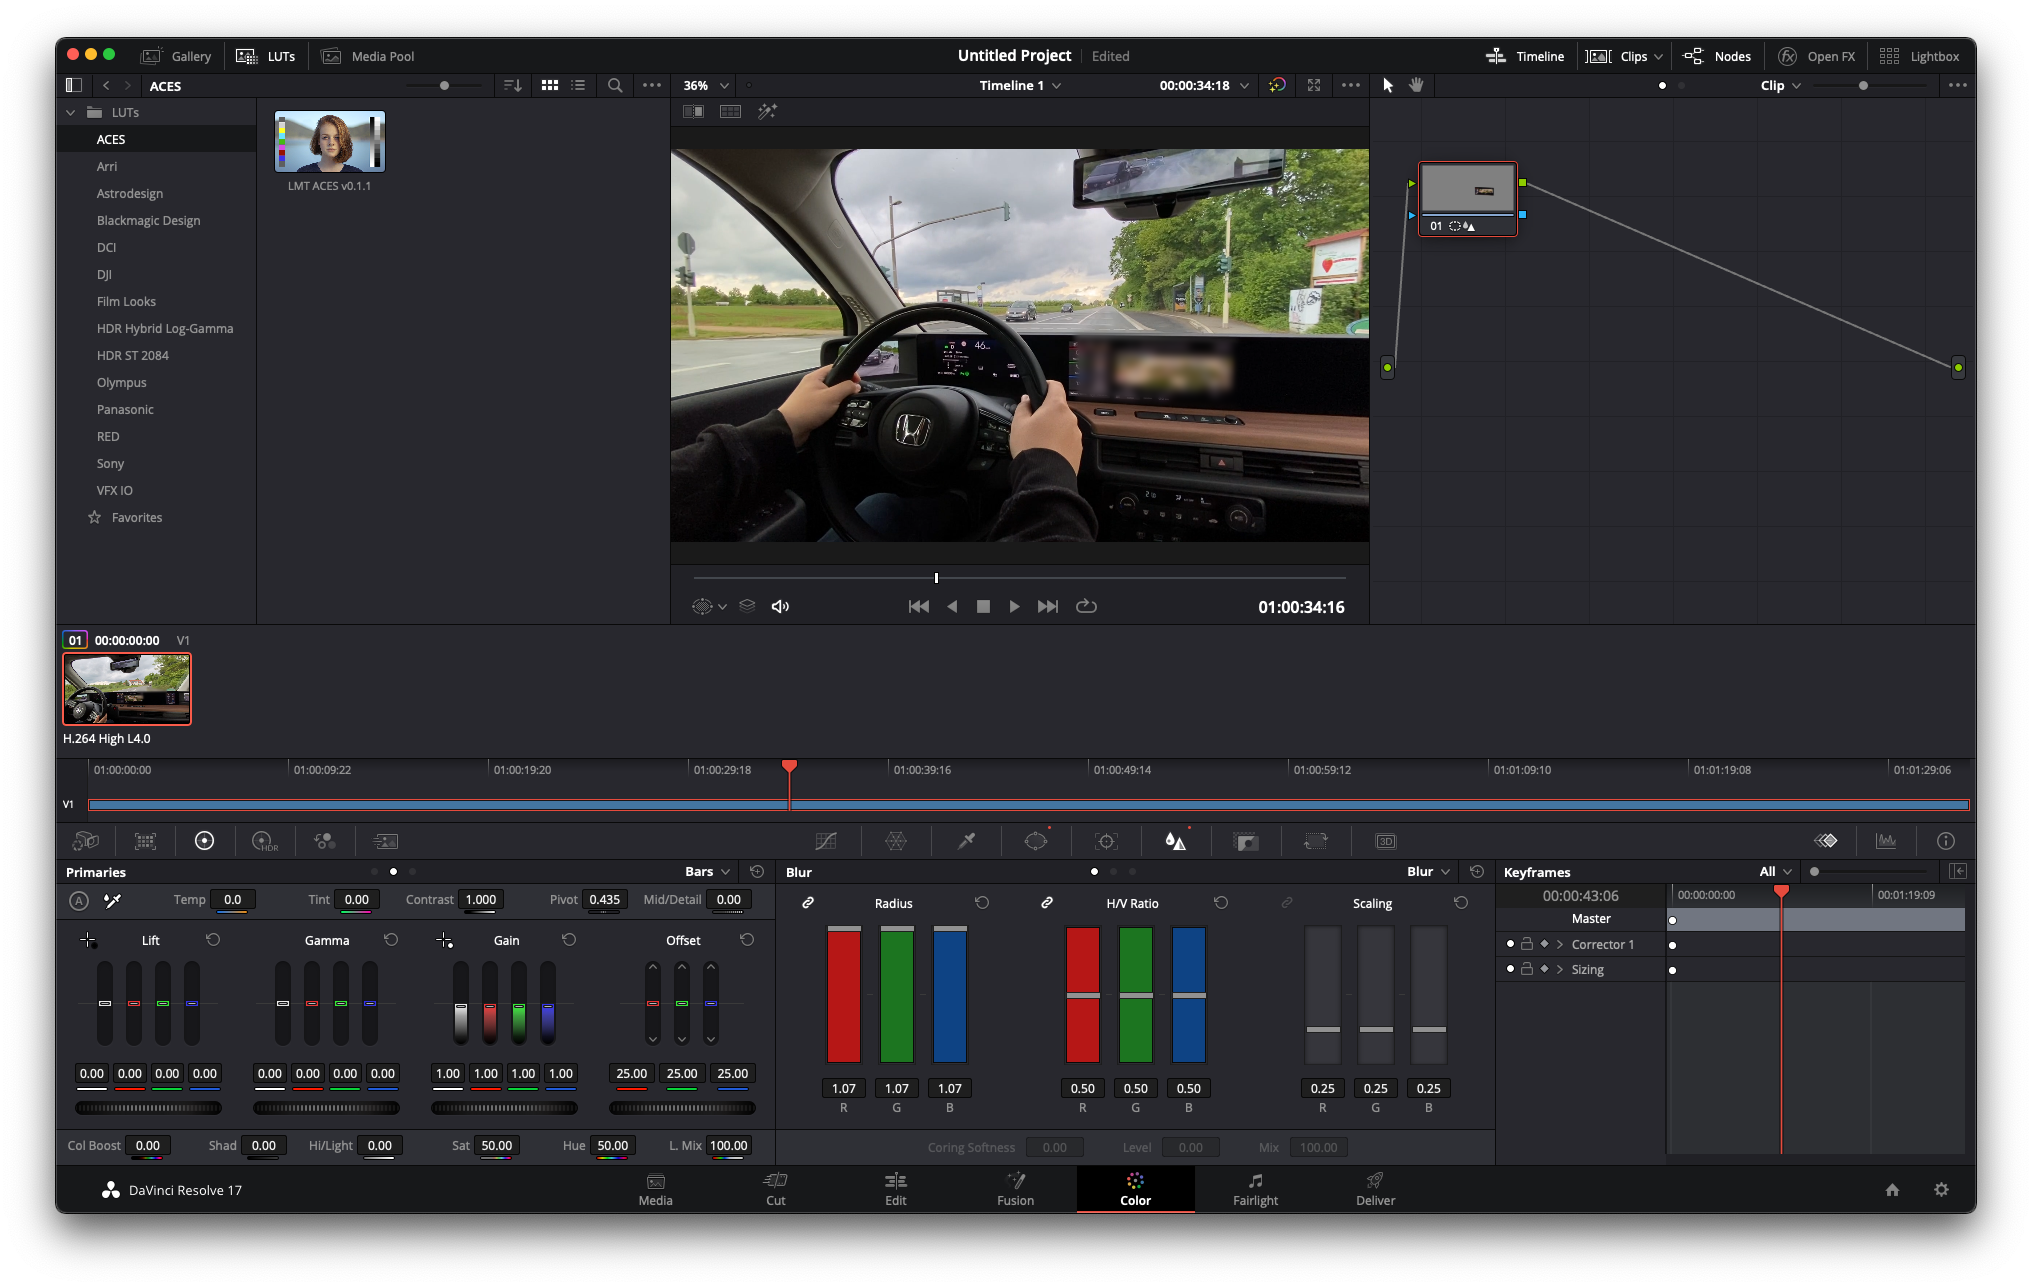The width and height of the screenshot is (2032, 1287).
Task: Click the Scopes icon
Action: point(1886,841)
